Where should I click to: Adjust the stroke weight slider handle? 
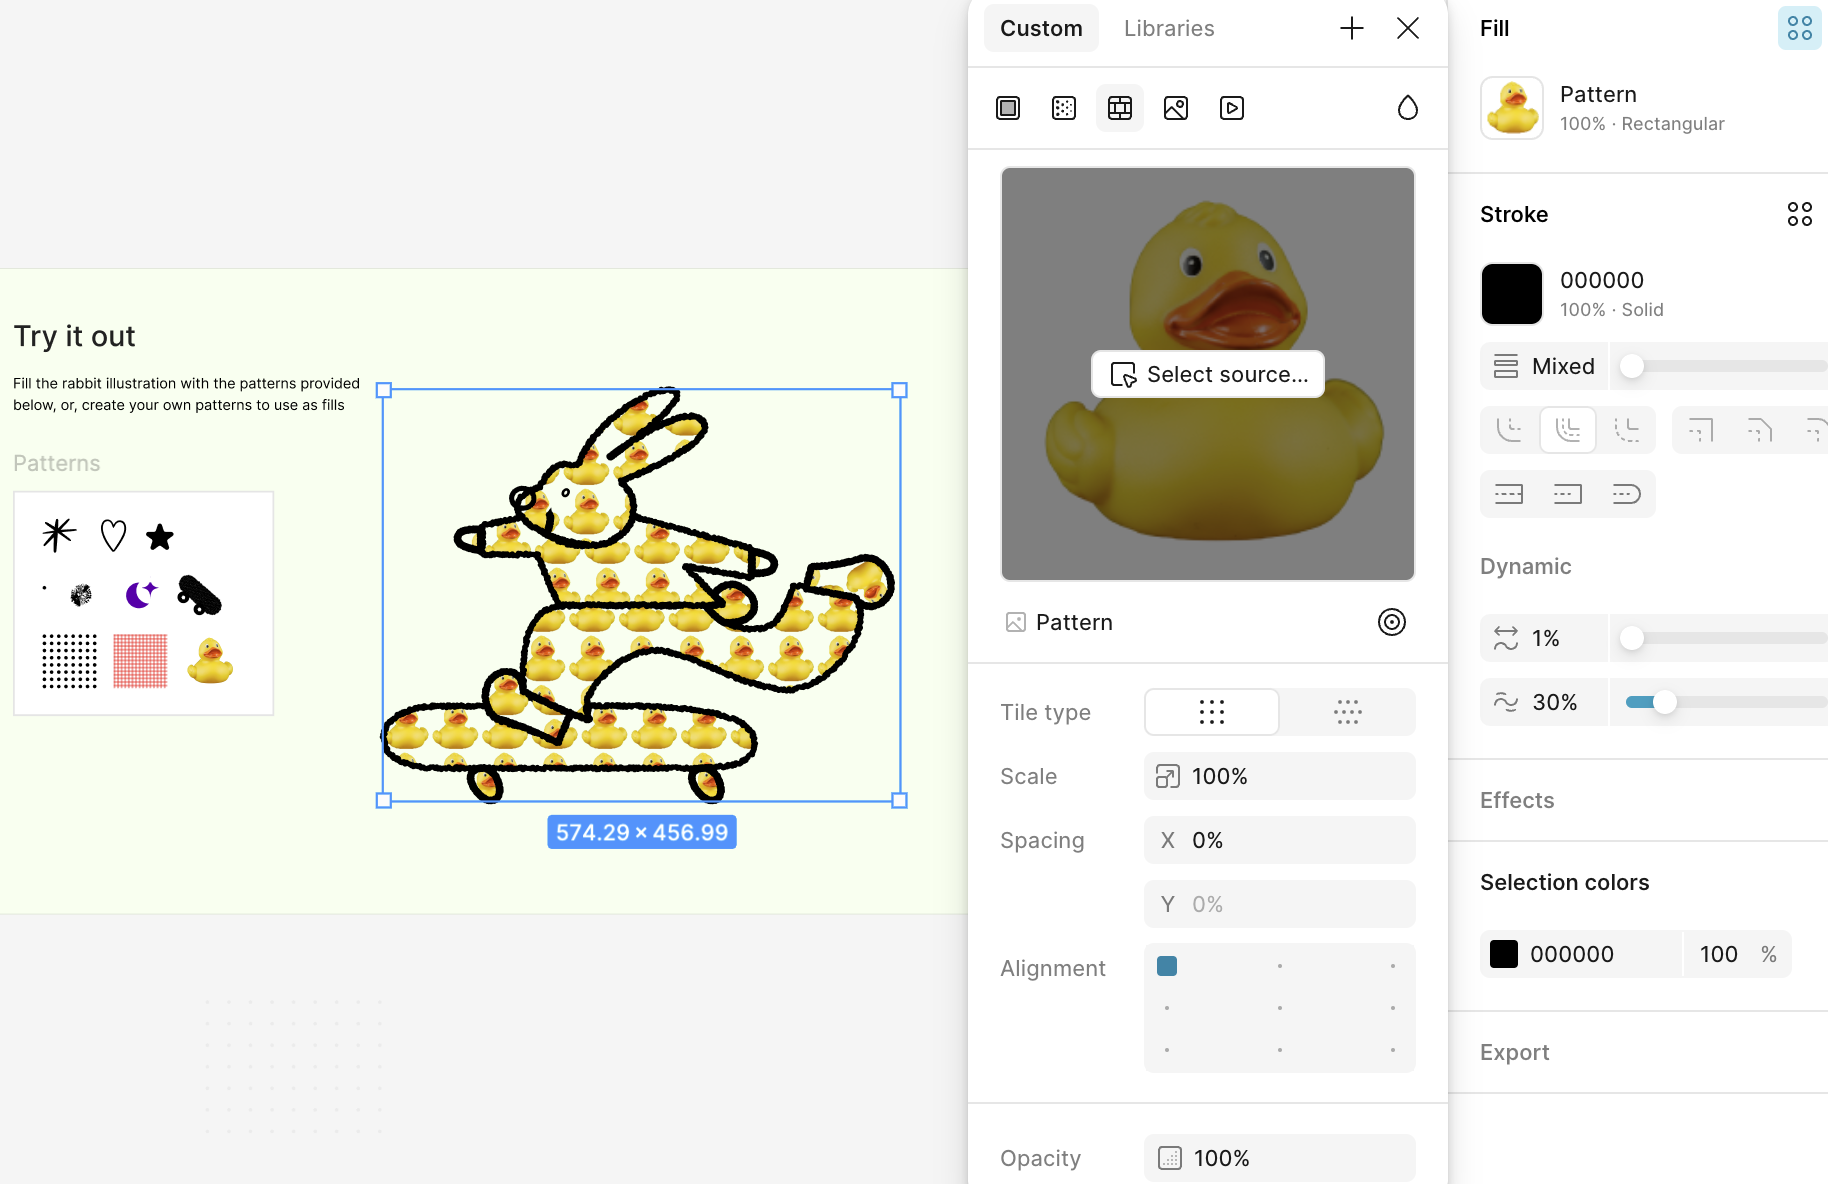(x=1632, y=366)
